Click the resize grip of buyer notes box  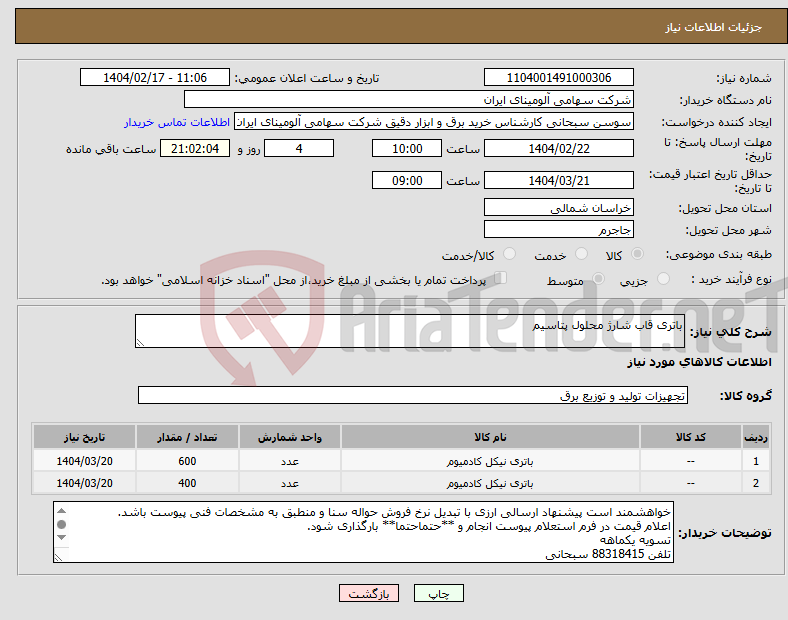pyautogui.click(x=58, y=557)
